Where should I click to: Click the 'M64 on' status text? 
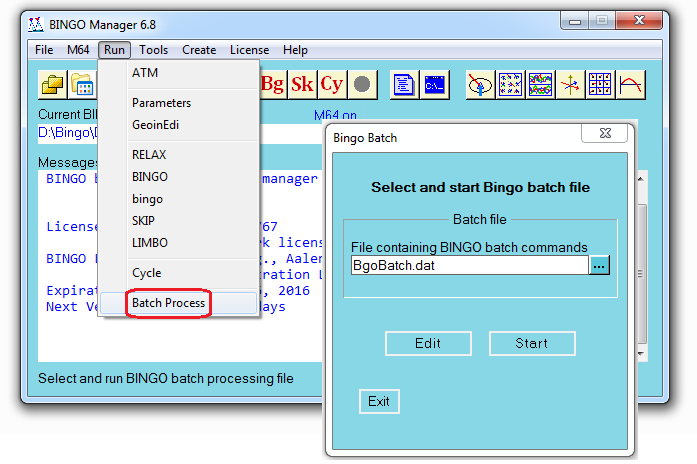pyautogui.click(x=335, y=116)
